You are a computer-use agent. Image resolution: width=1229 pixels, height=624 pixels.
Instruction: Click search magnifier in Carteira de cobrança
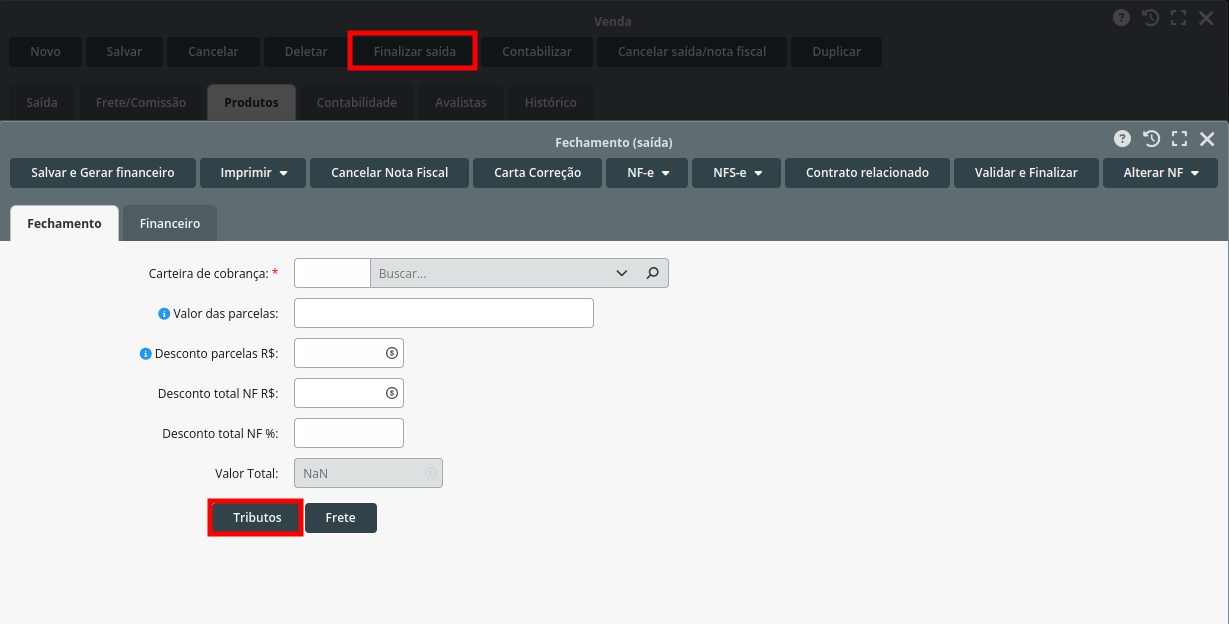click(x=653, y=273)
